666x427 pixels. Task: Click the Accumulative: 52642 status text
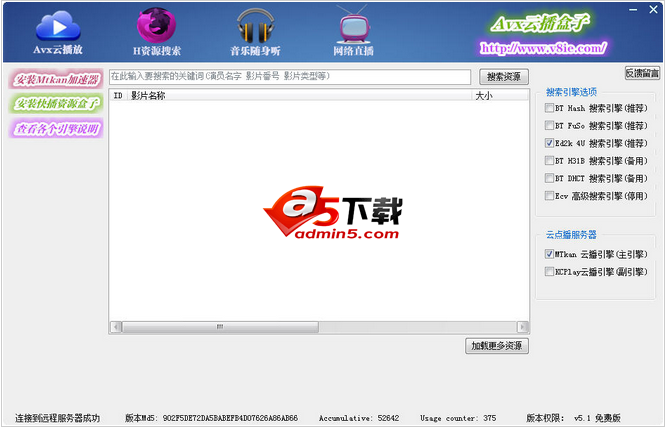point(359,418)
